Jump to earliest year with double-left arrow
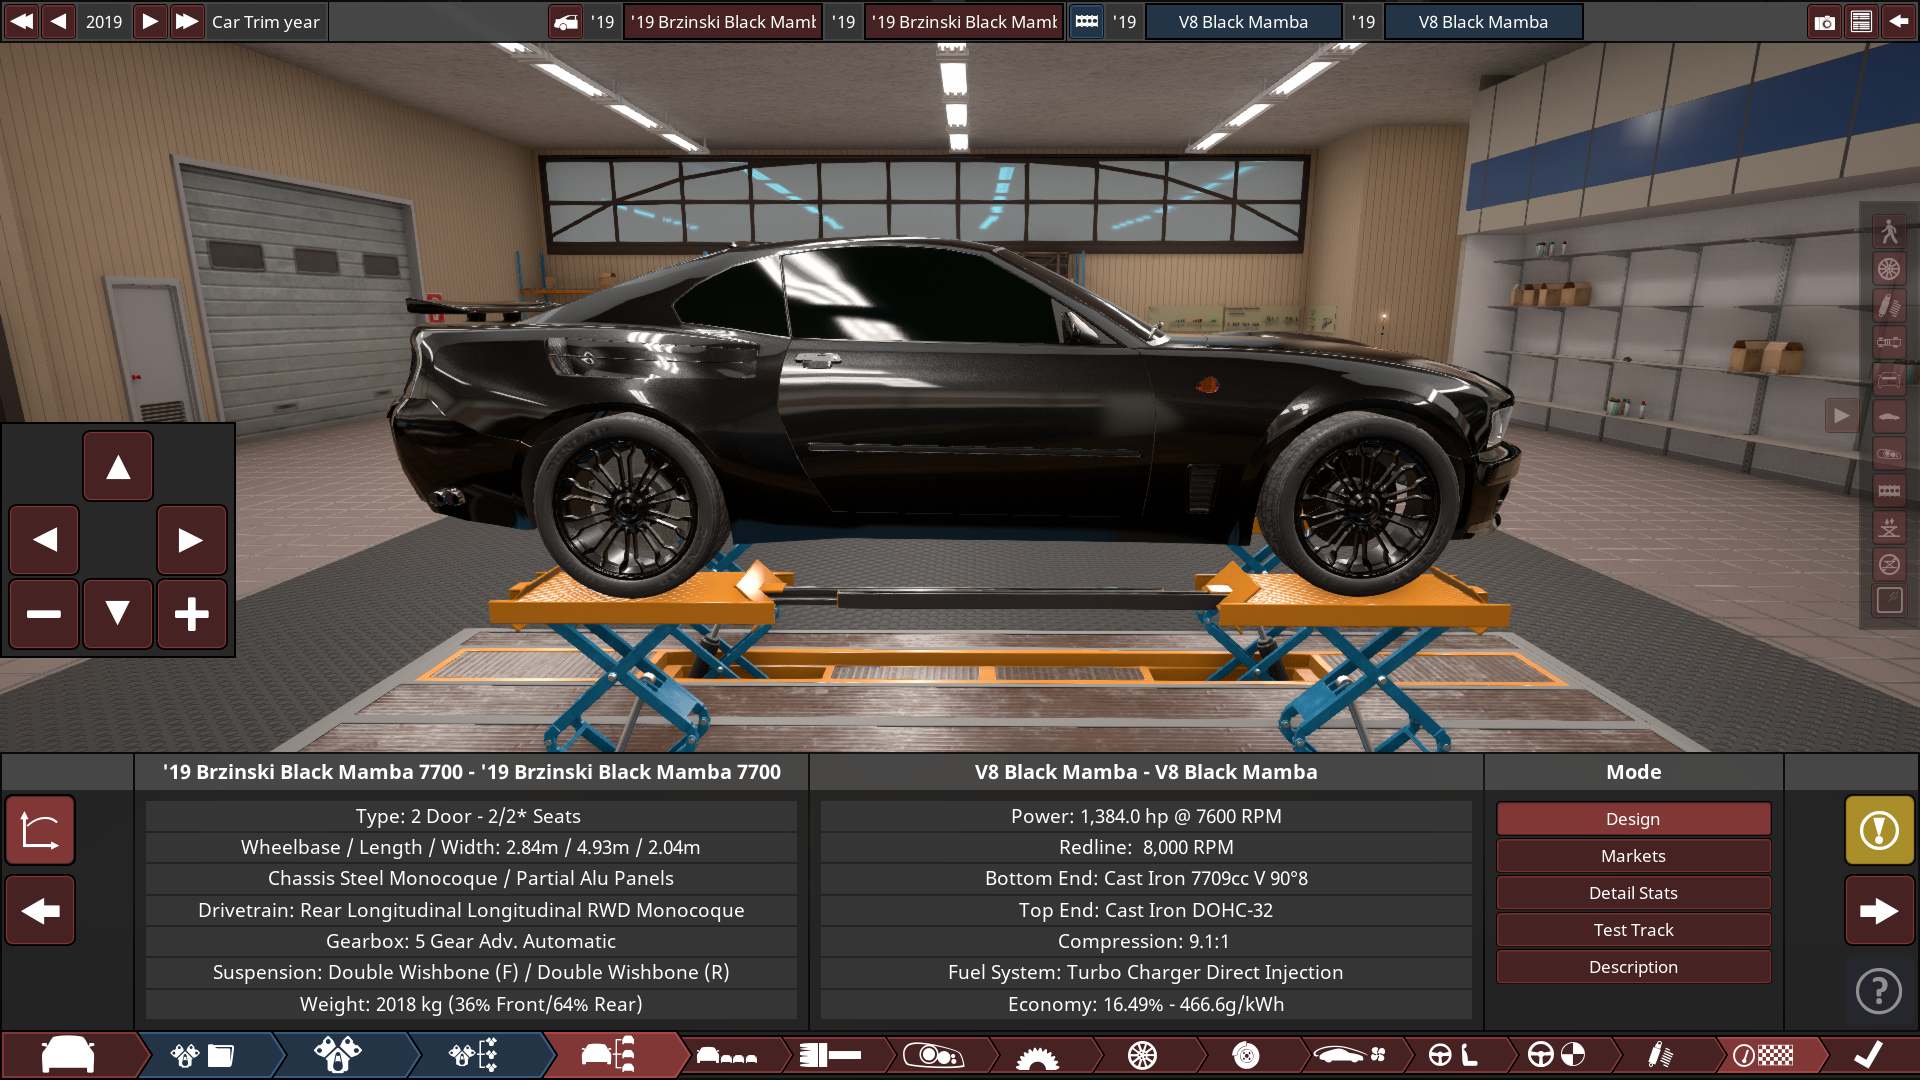The width and height of the screenshot is (1920, 1080). point(21,21)
